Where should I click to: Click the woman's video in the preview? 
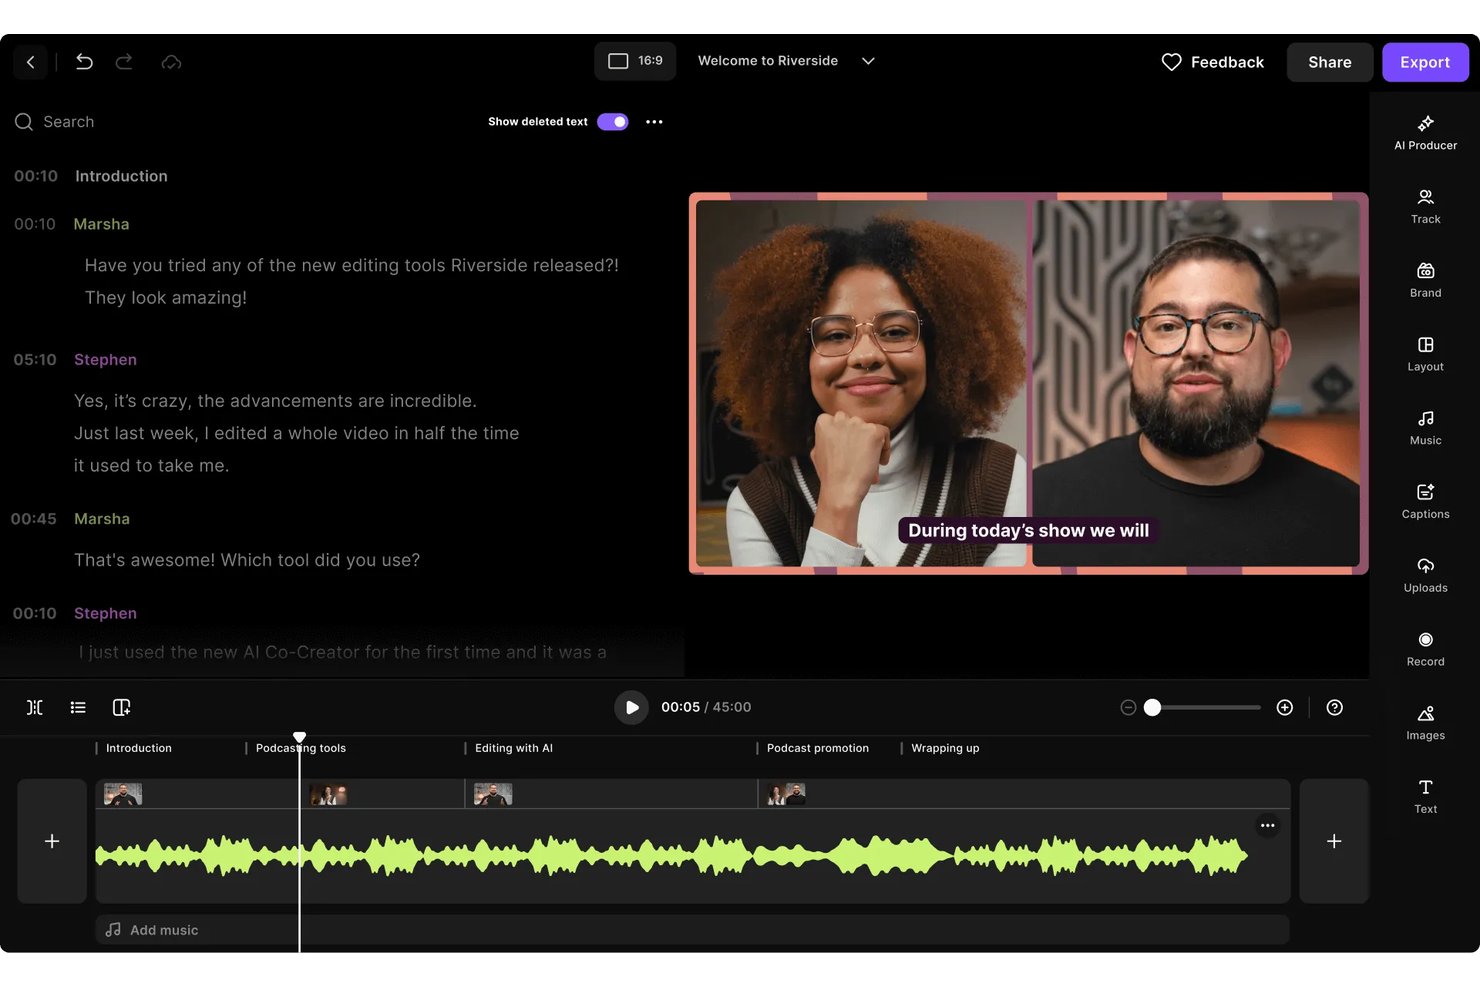862,383
